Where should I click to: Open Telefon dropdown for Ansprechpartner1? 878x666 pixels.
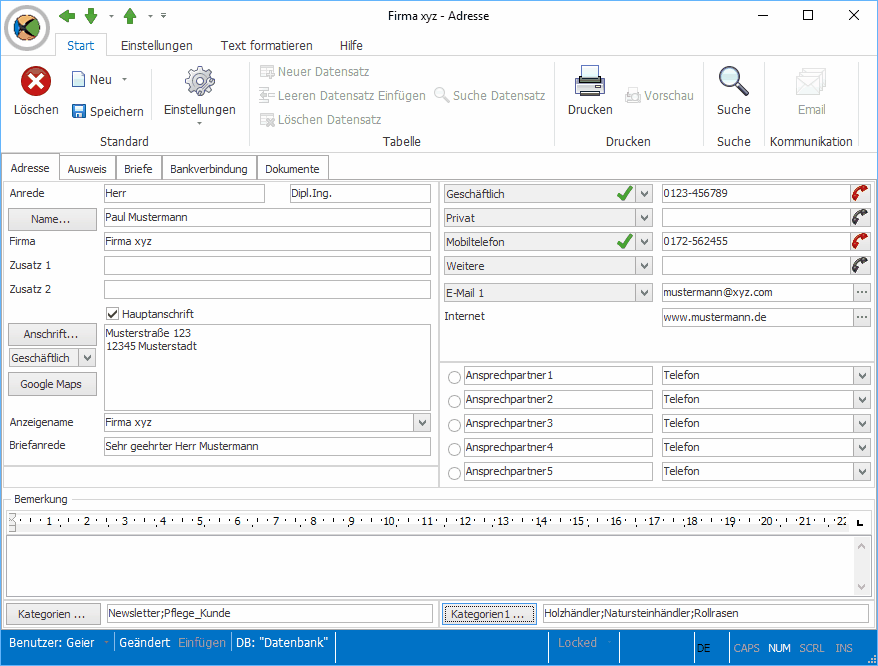click(862, 375)
